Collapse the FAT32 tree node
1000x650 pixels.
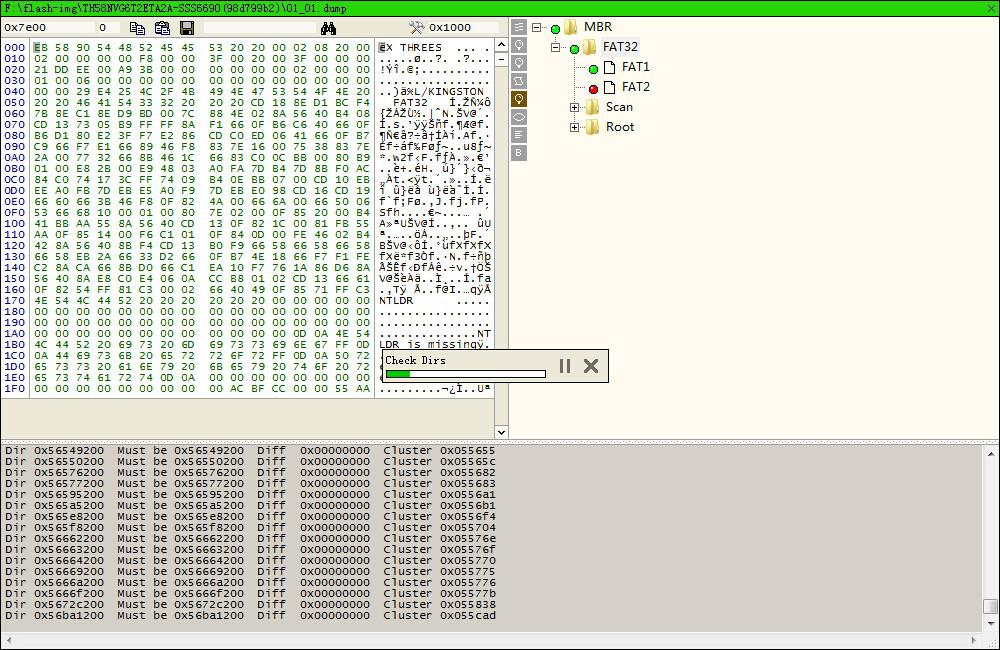point(555,47)
